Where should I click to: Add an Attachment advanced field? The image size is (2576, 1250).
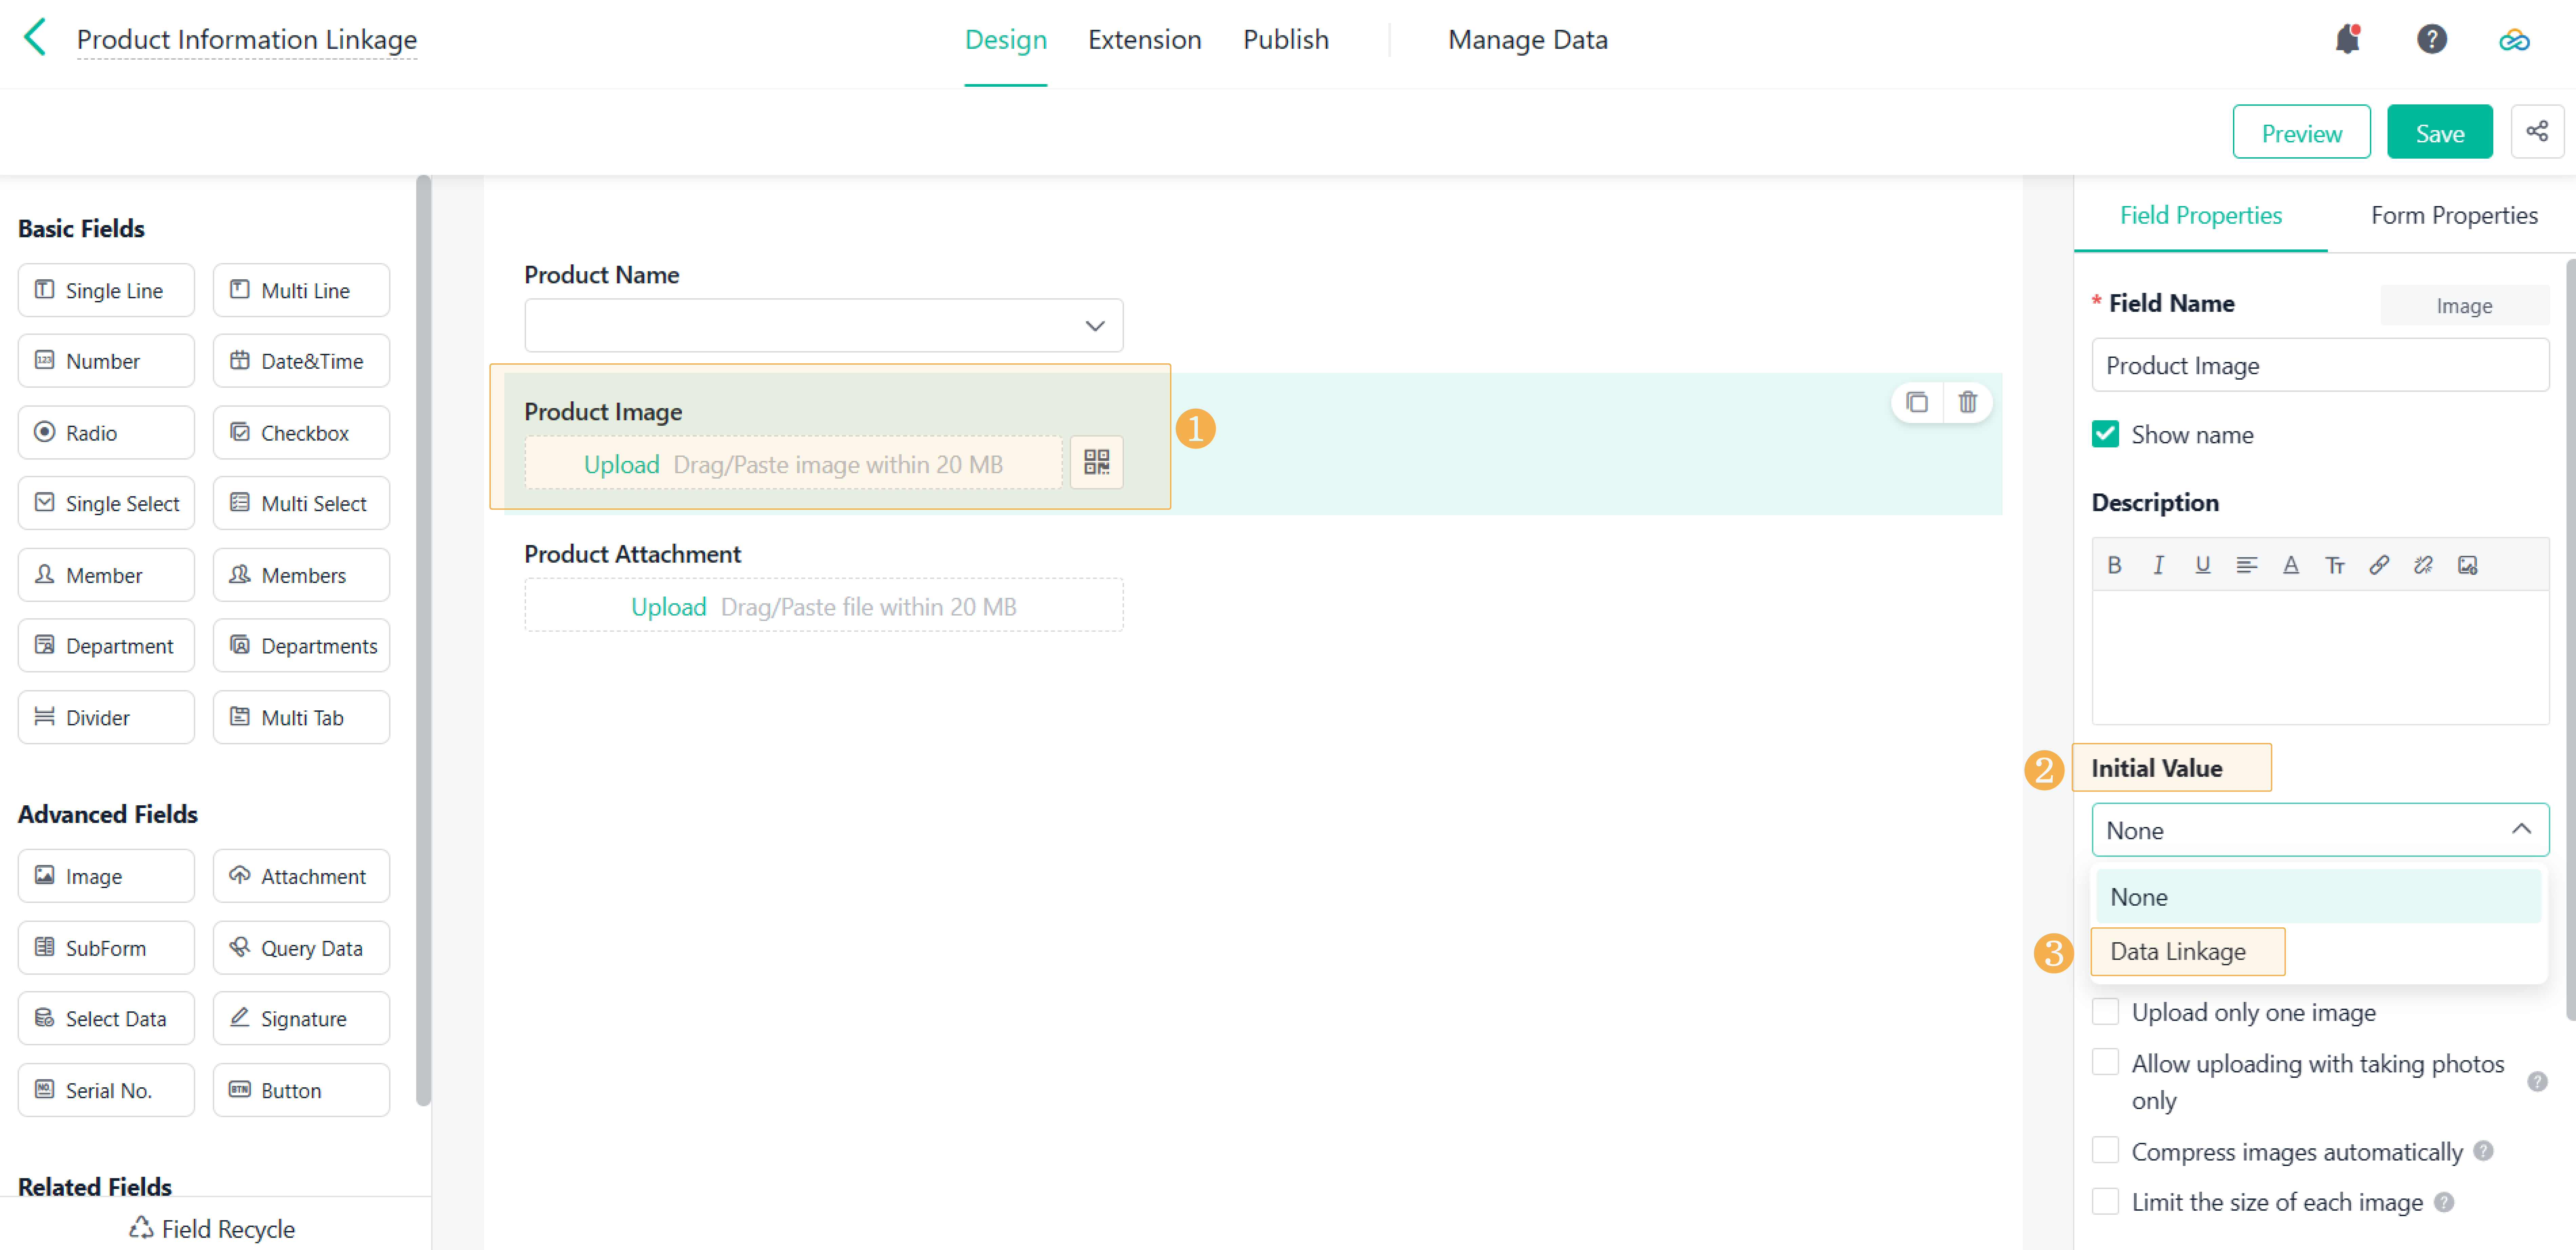coord(301,876)
